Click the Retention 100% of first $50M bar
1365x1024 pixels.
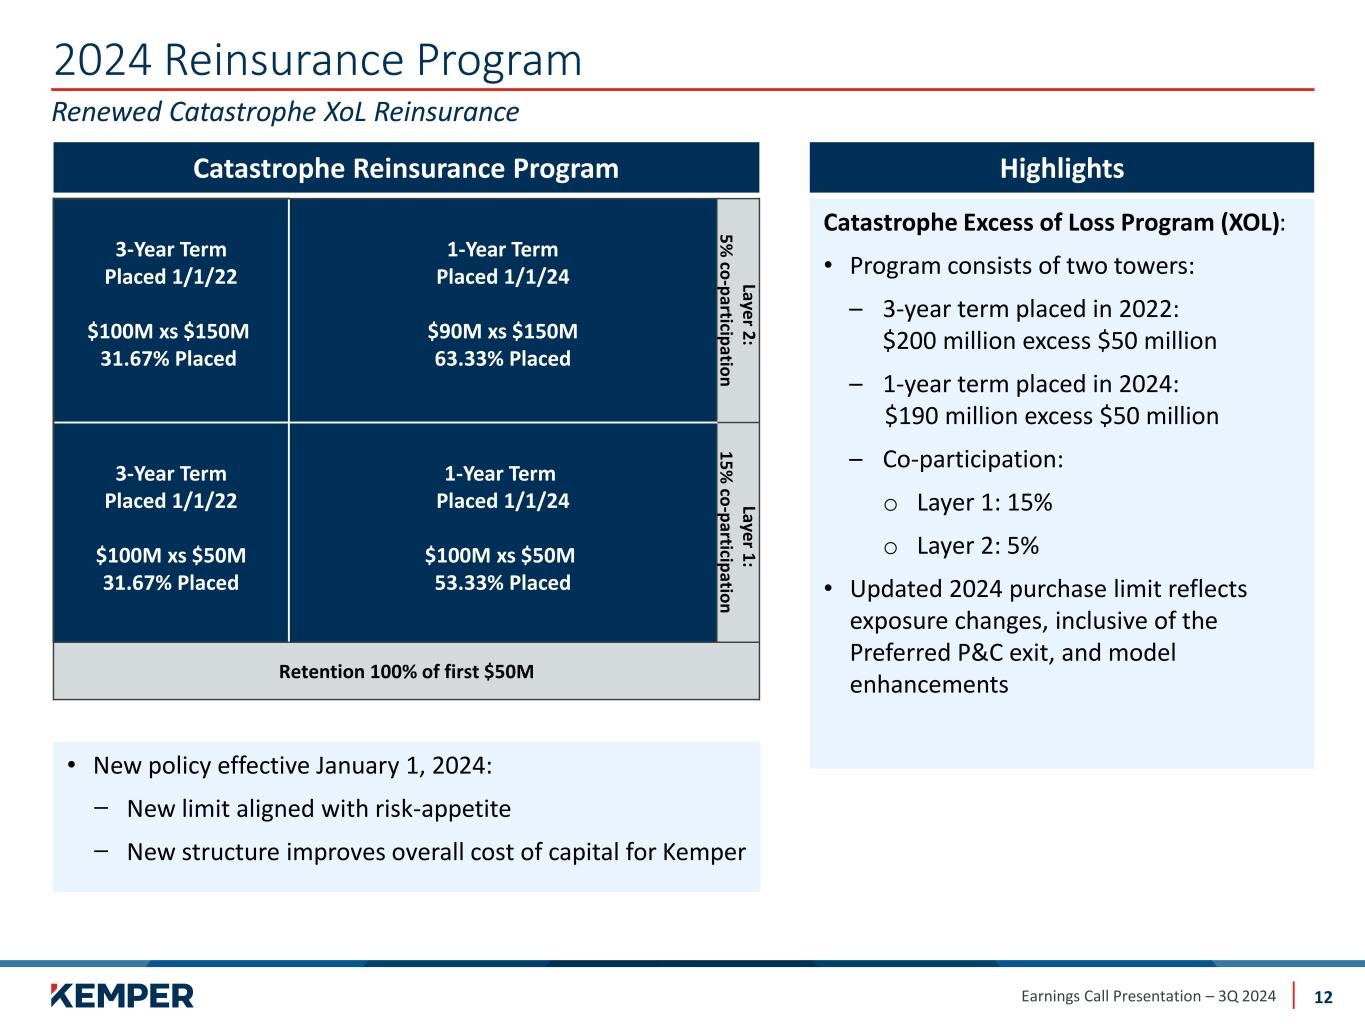pyautogui.click(x=406, y=671)
